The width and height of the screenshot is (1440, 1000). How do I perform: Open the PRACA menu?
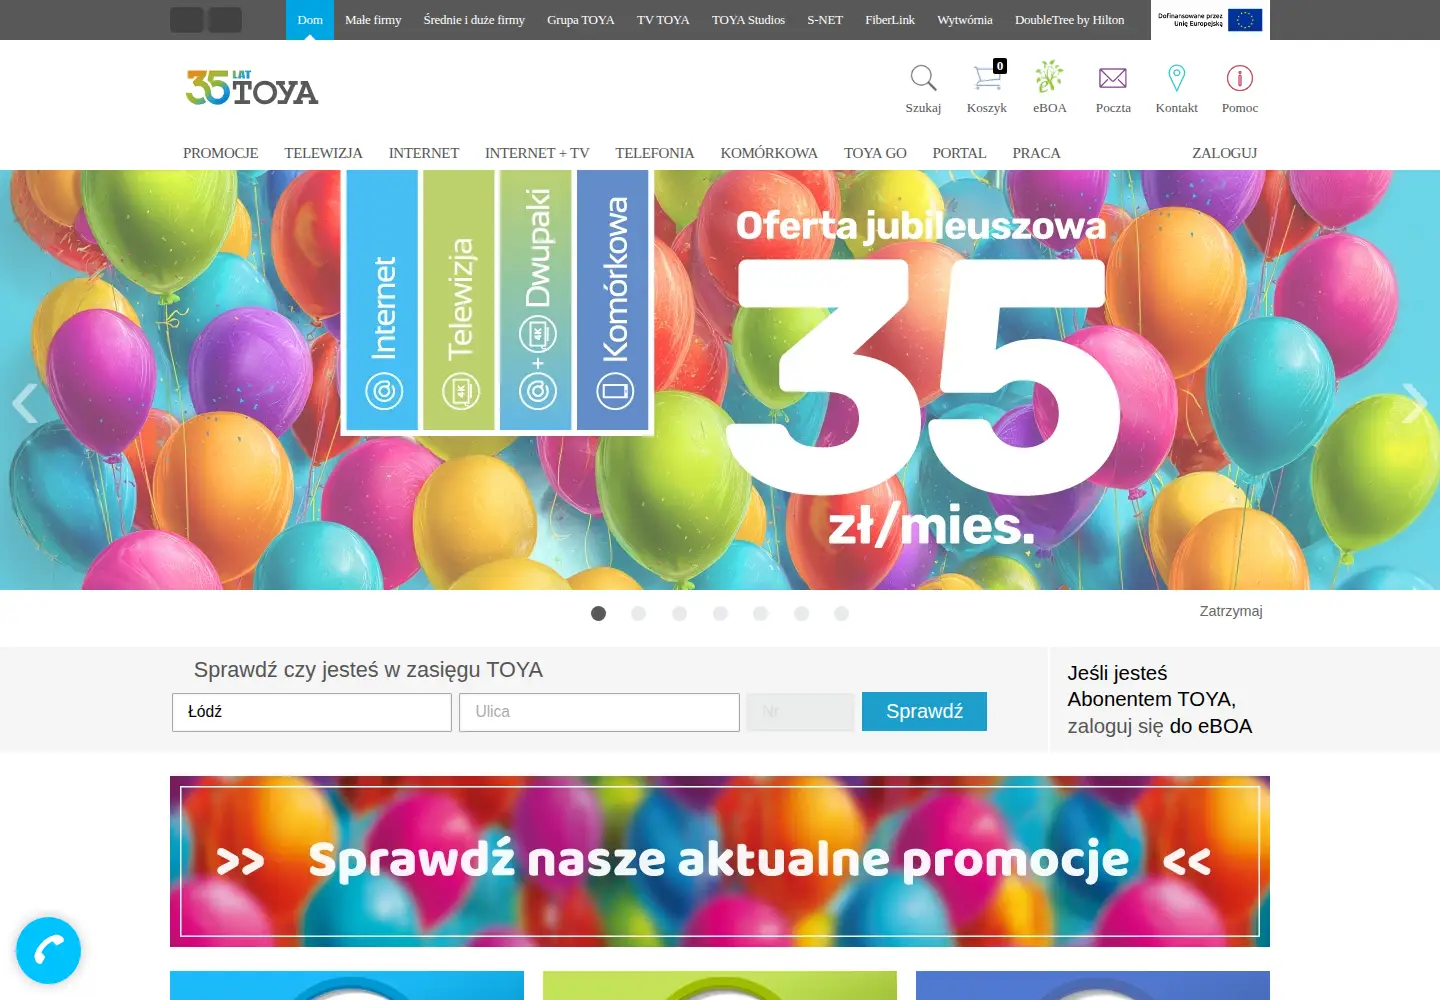[1036, 153]
